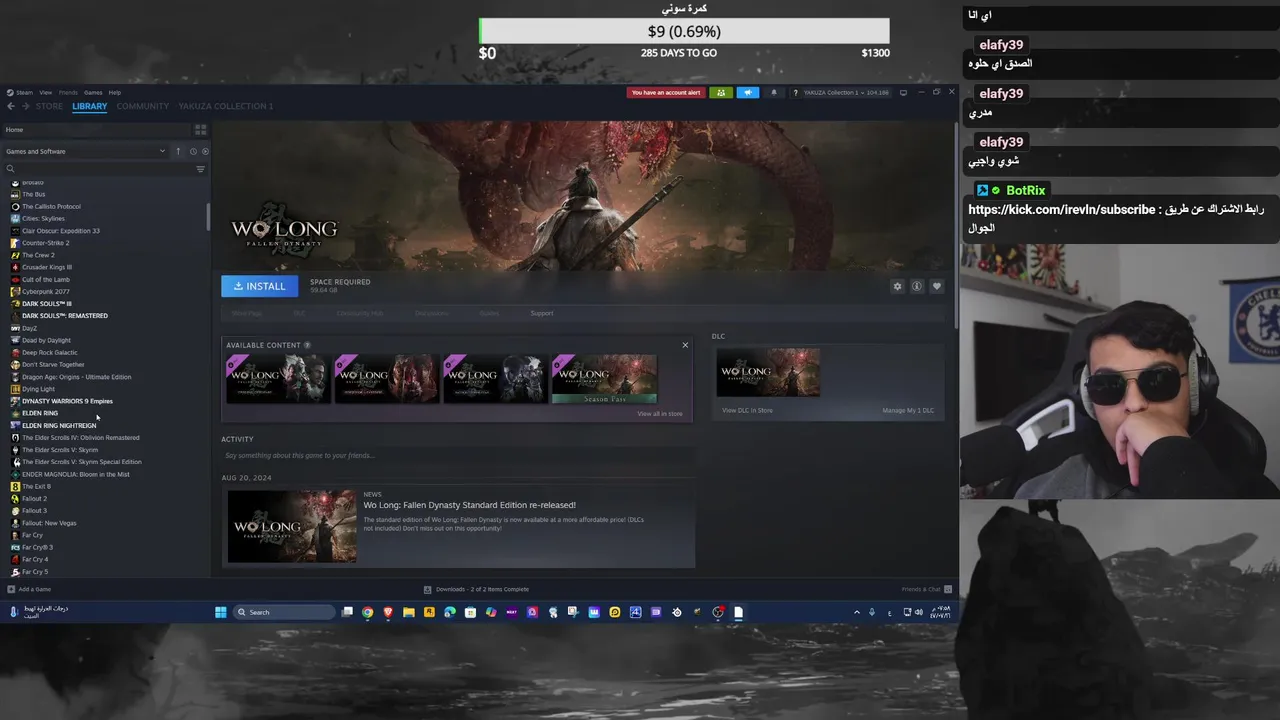The image size is (1280, 720).
Task: Open the COMMUNITY tab
Action: pyautogui.click(x=143, y=106)
